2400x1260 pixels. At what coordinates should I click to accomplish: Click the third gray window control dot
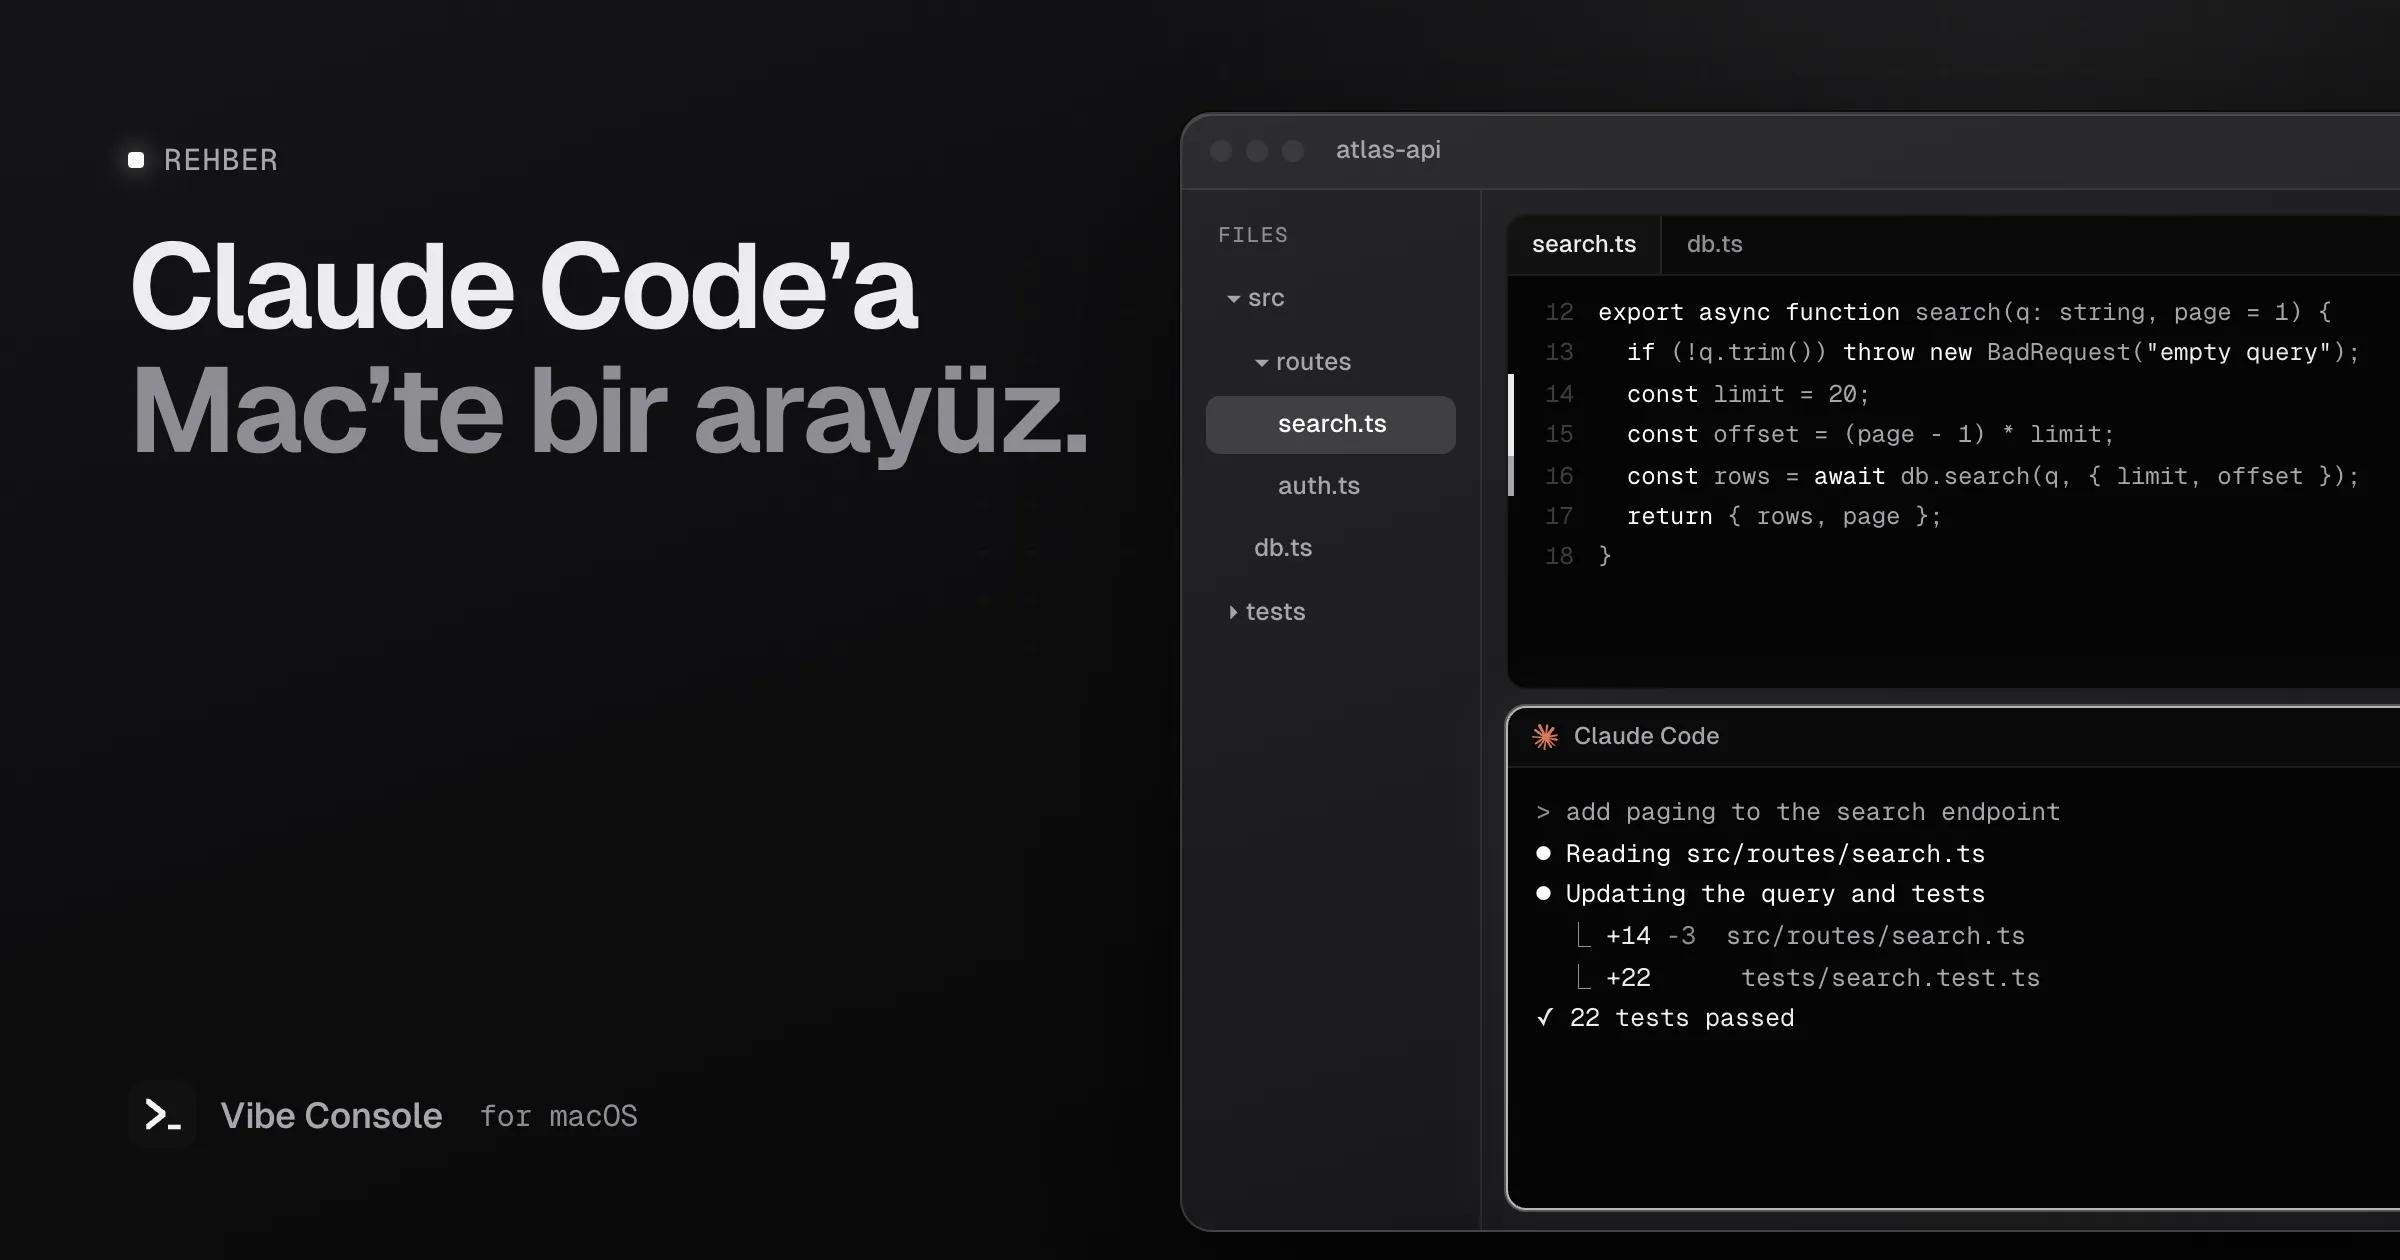click(x=1293, y=151)
